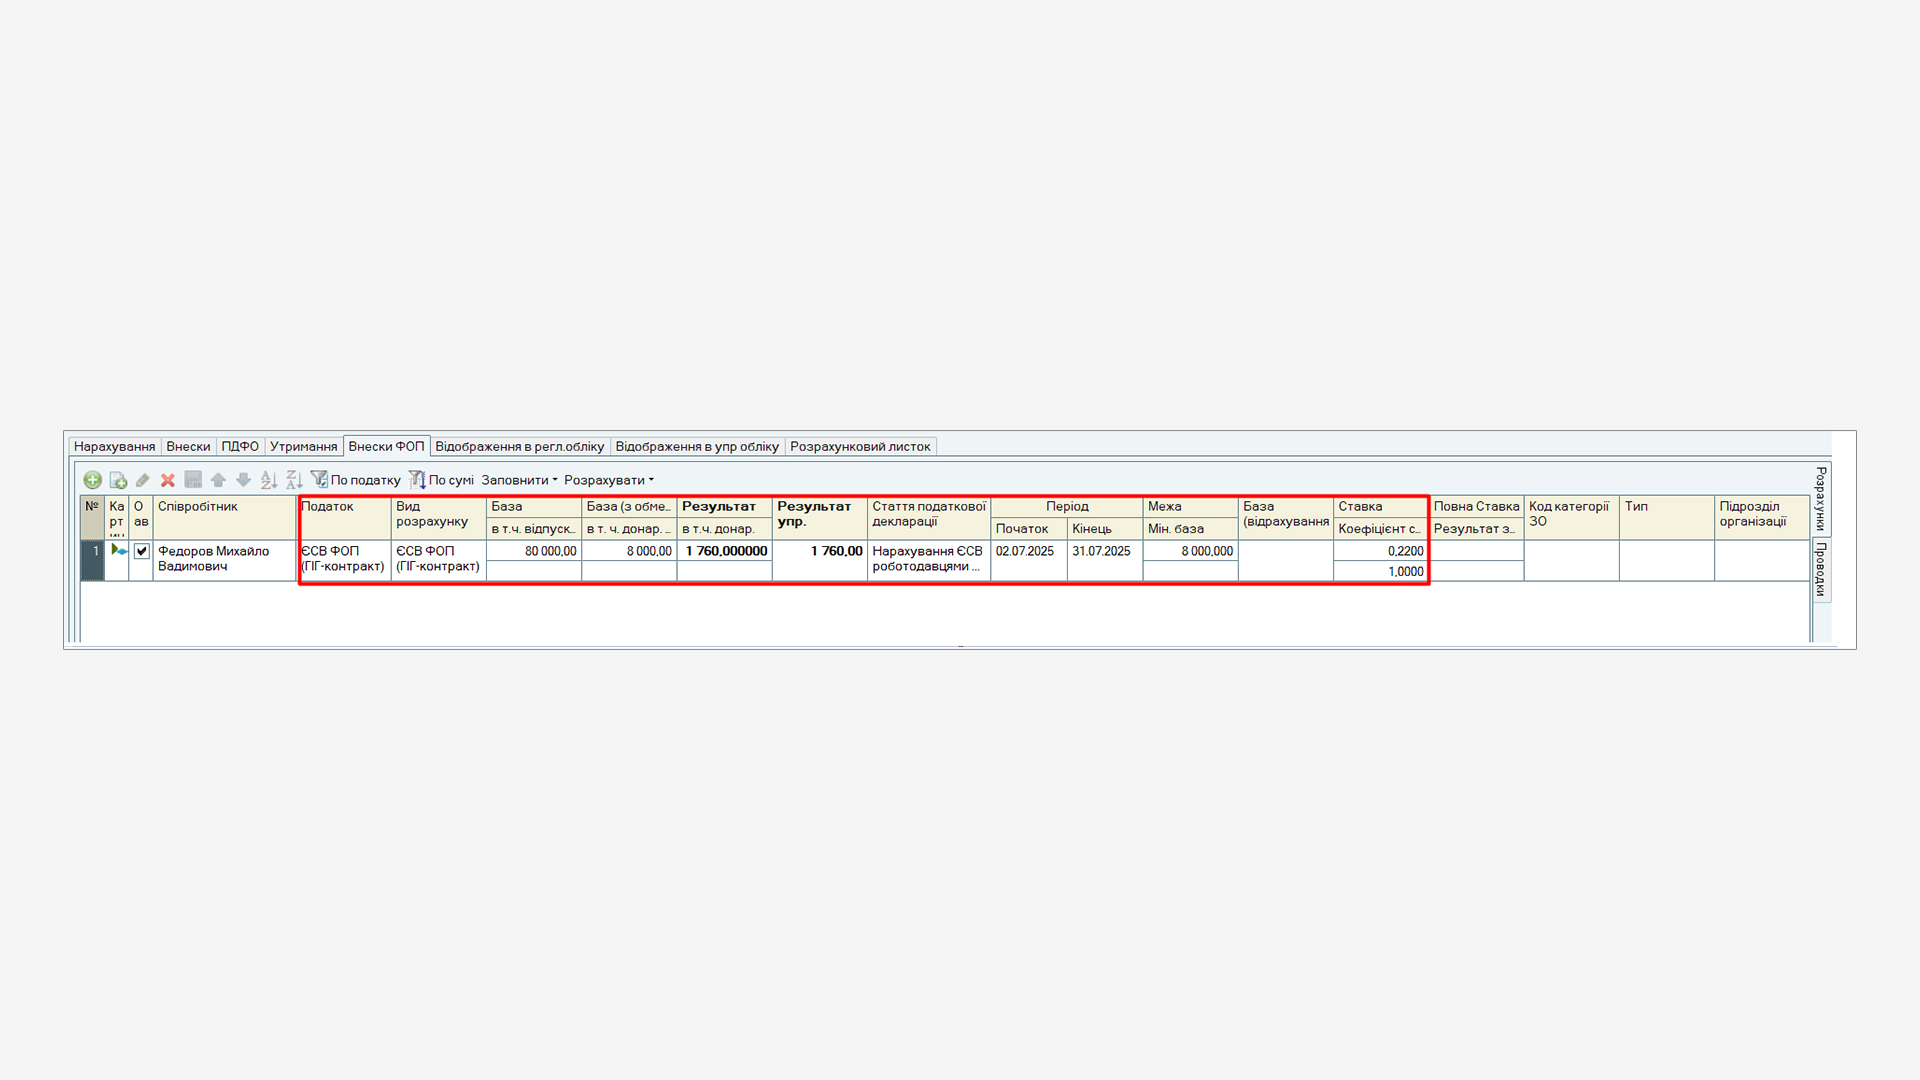
Task: Click the ЄСВ ФОП cell under Податок
Action: pyautogui.click(x=345, y=560)
